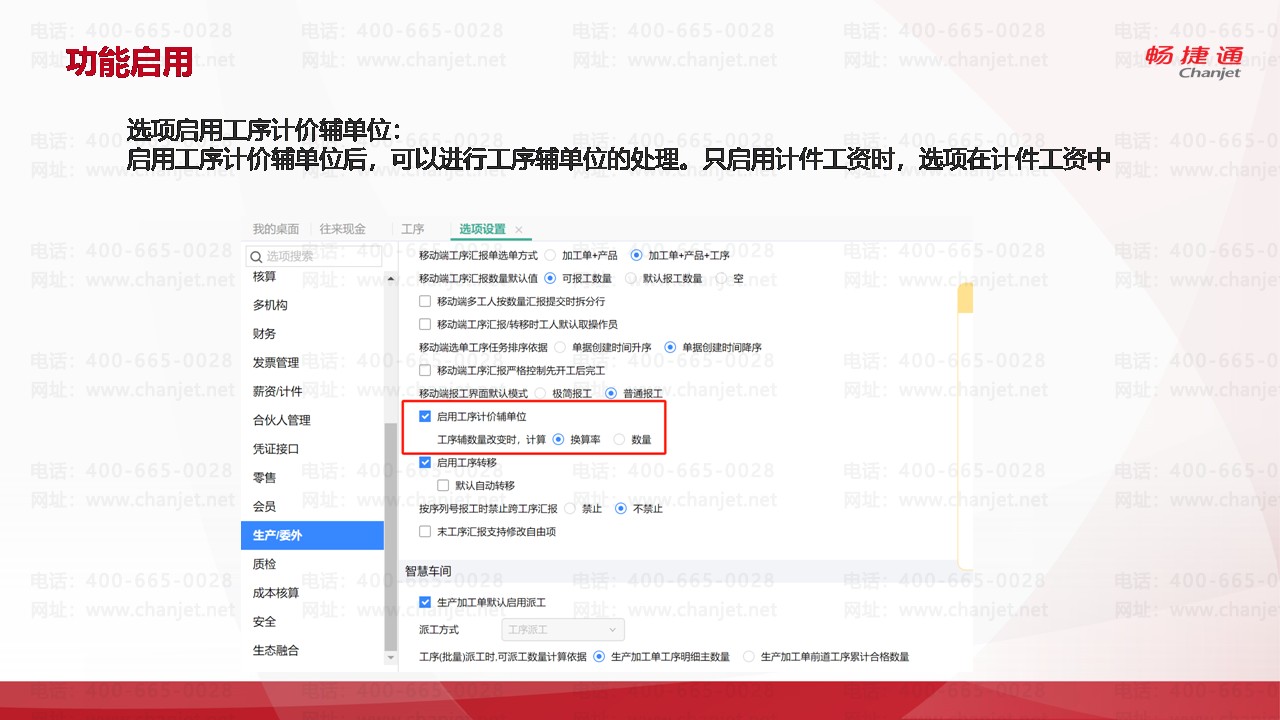Select 极简报工 default mode
Viewport: 1280px width, 720px height.
tap(540, 393)
